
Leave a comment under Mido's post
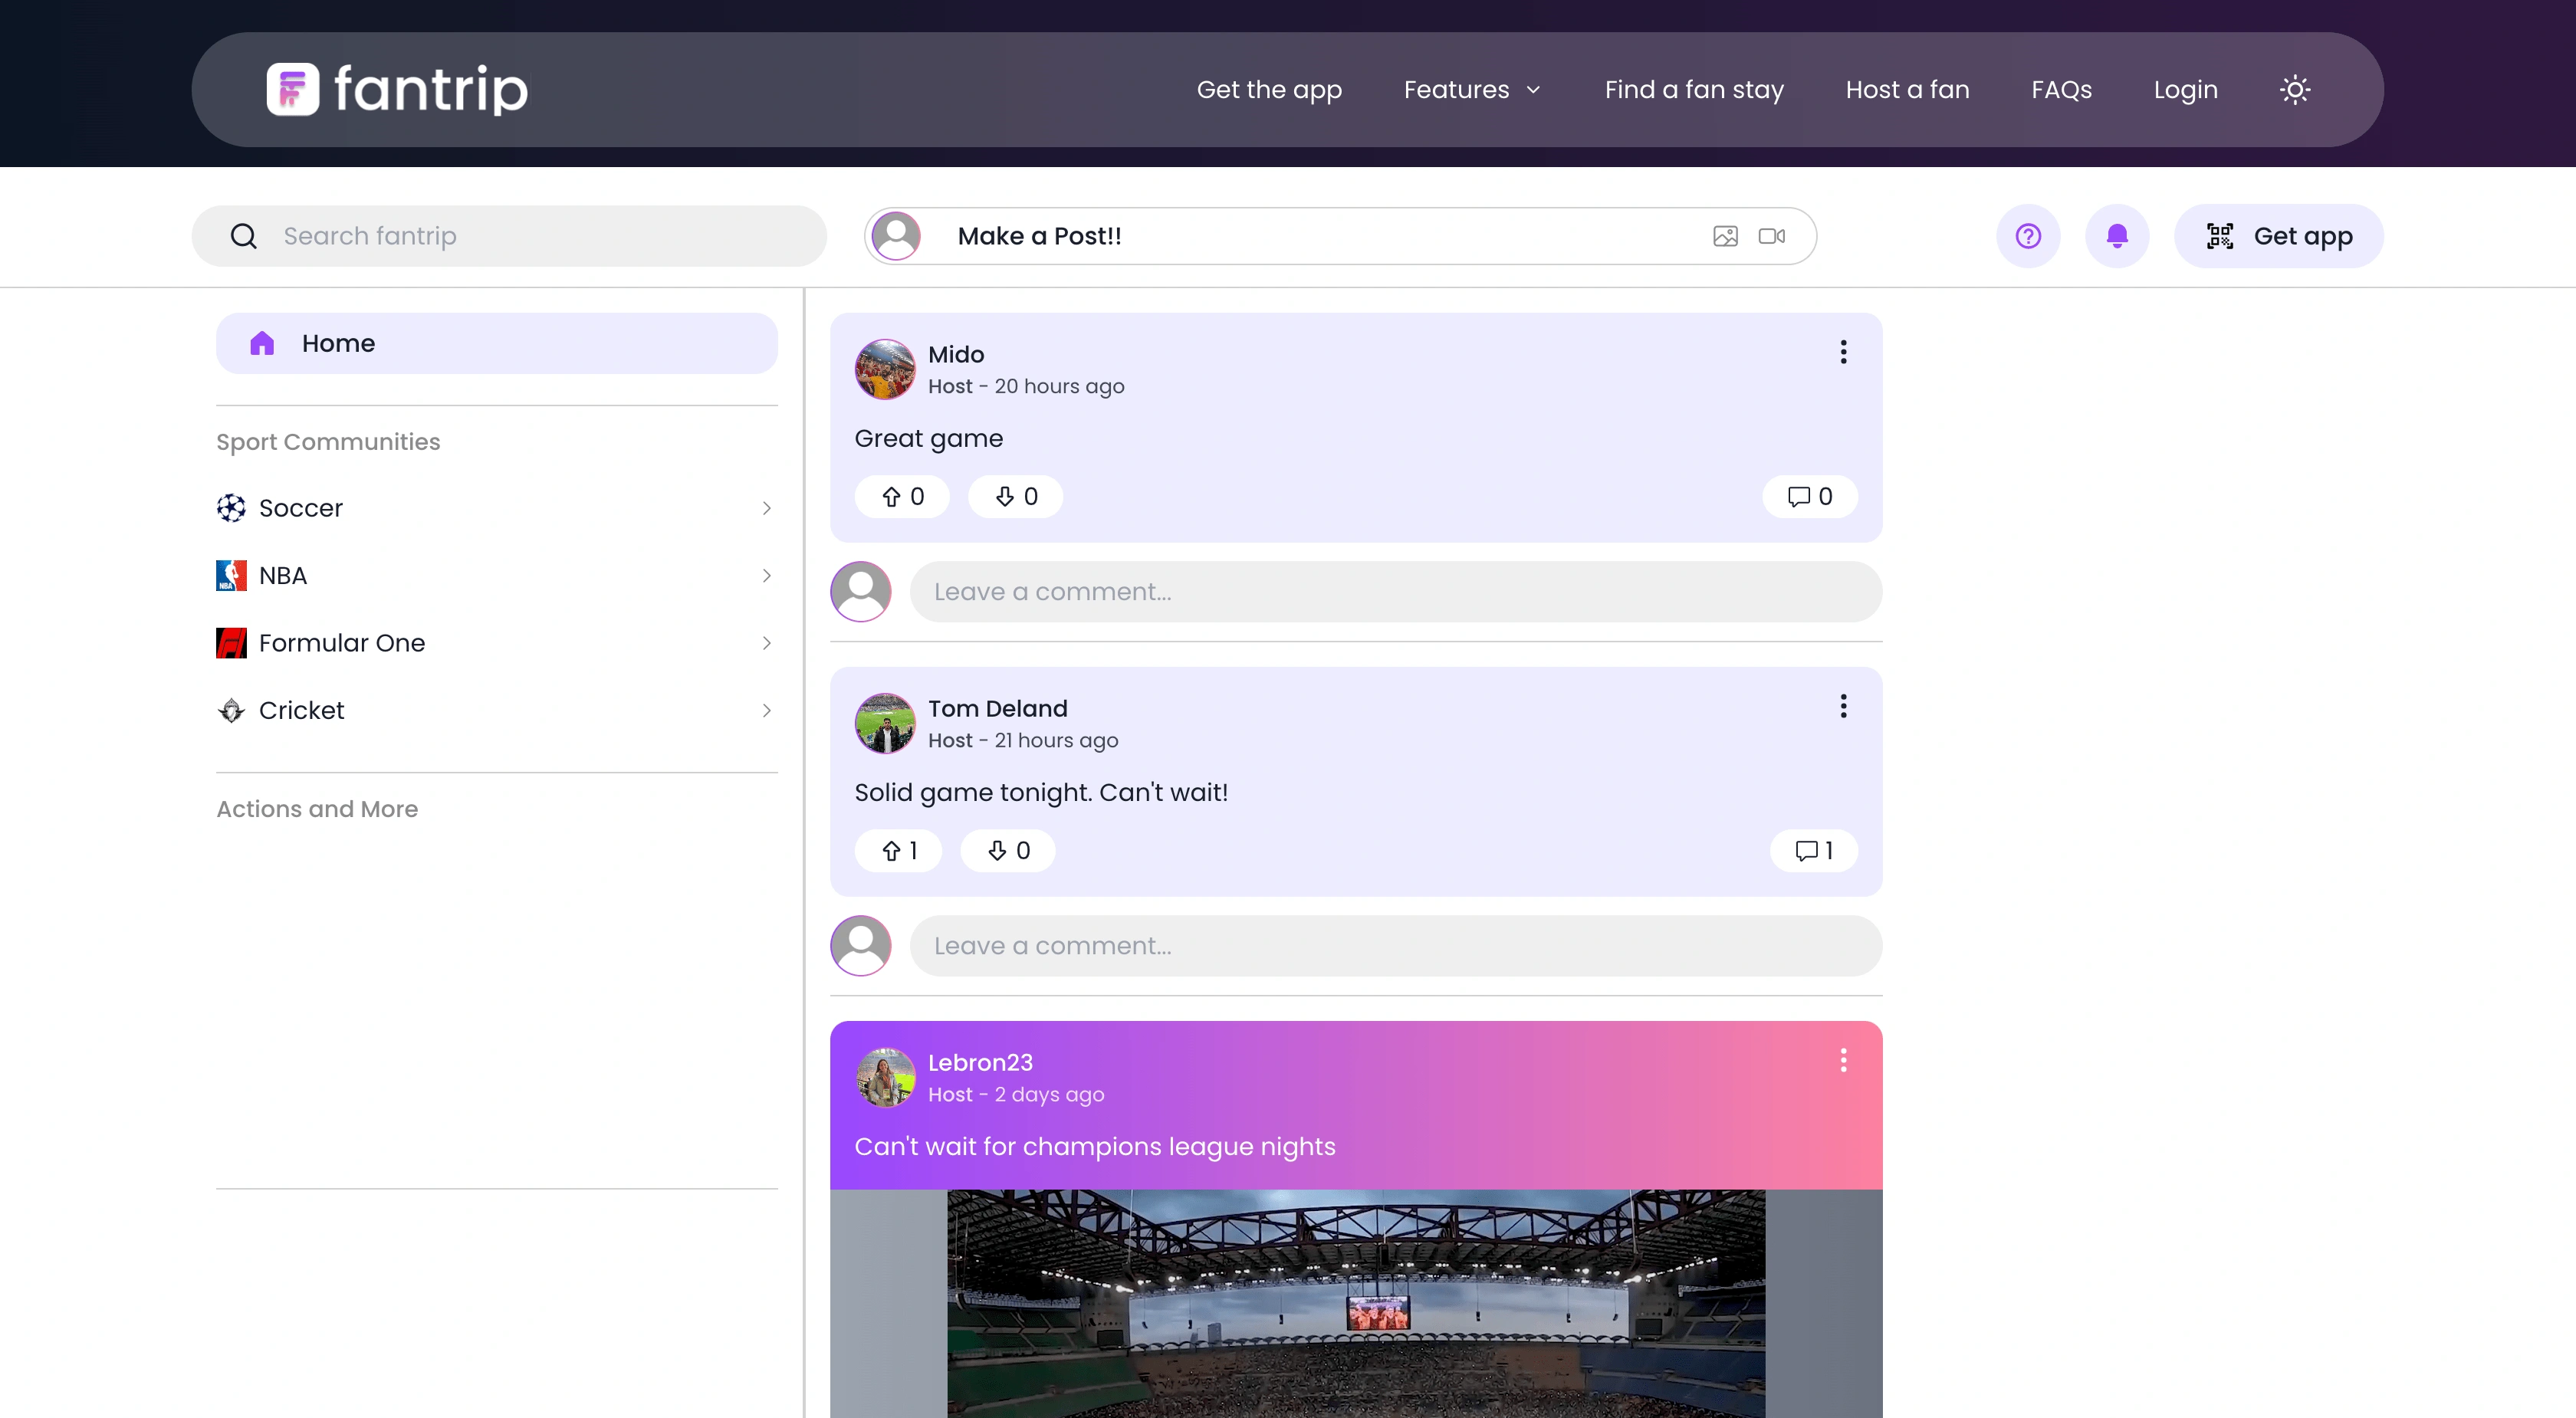click(1396, 592)
